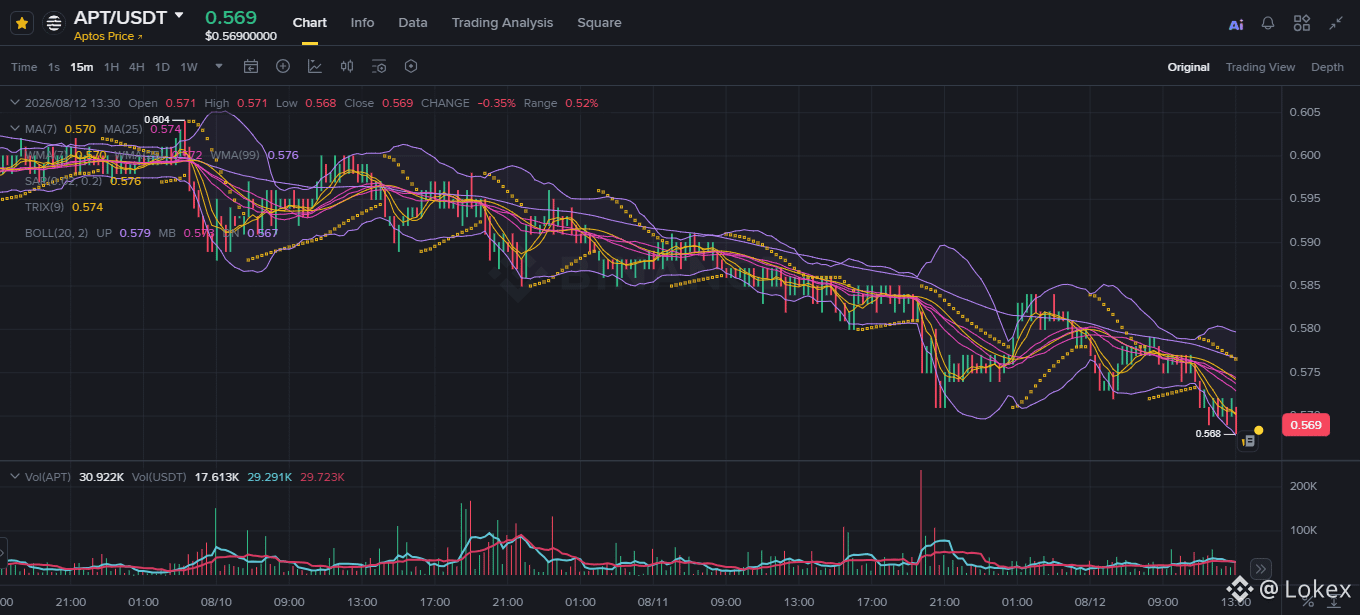The height and width of the screenshot is (615, 1360).
Task: Click the collapse fullscreen arrows icon
Action: [1336, 23]
